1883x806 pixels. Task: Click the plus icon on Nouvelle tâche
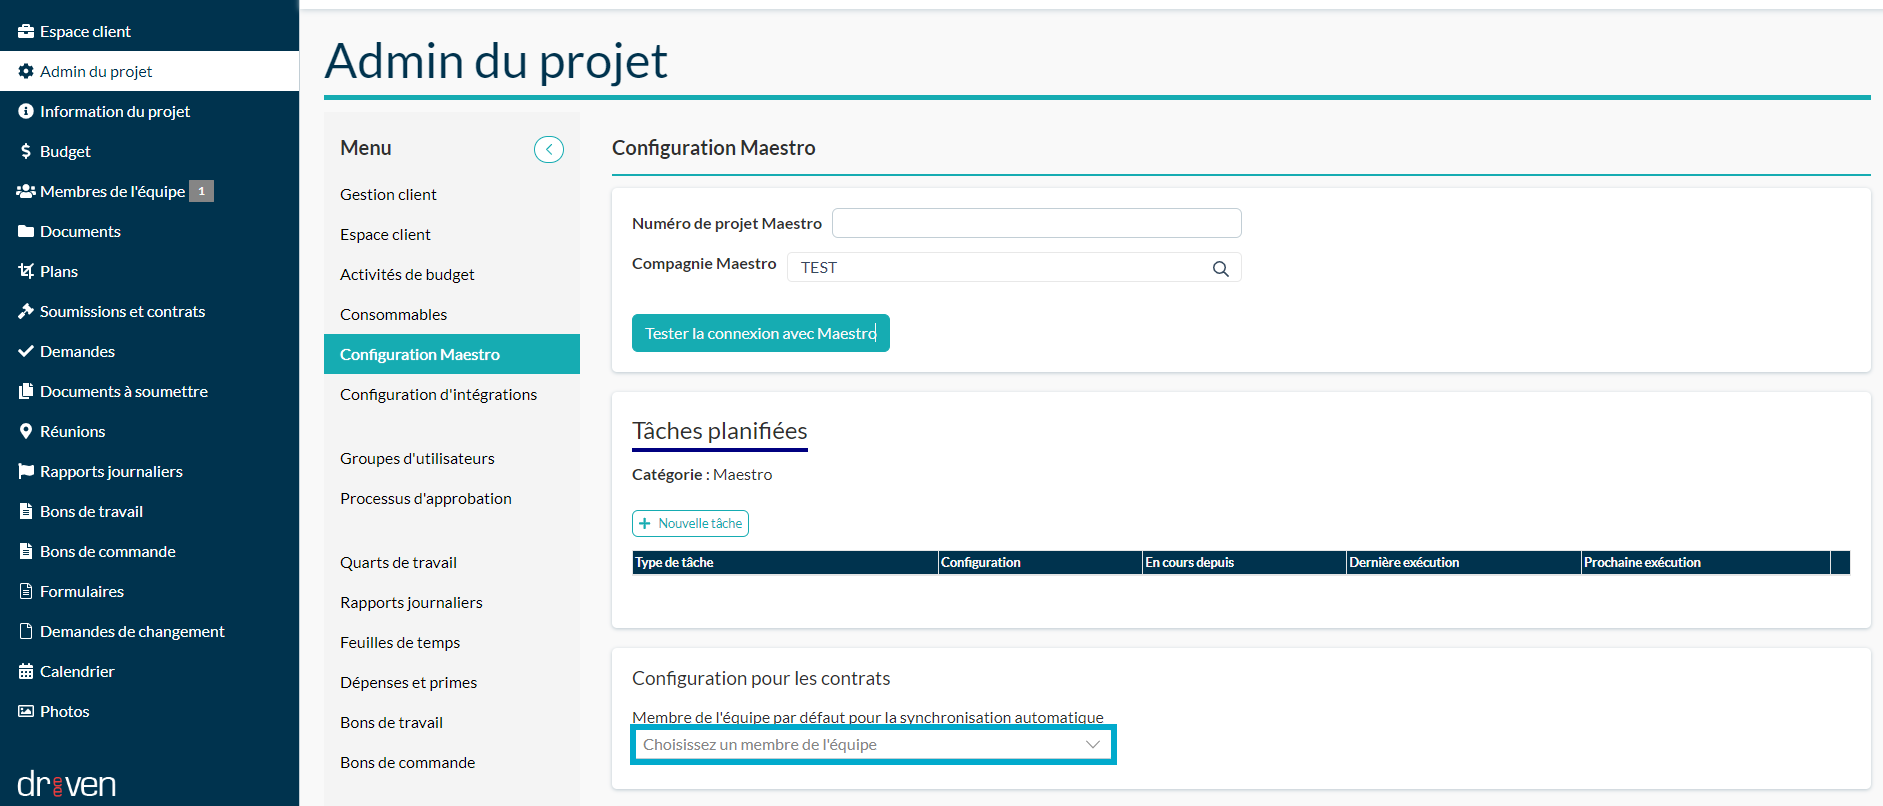point(645,523)
